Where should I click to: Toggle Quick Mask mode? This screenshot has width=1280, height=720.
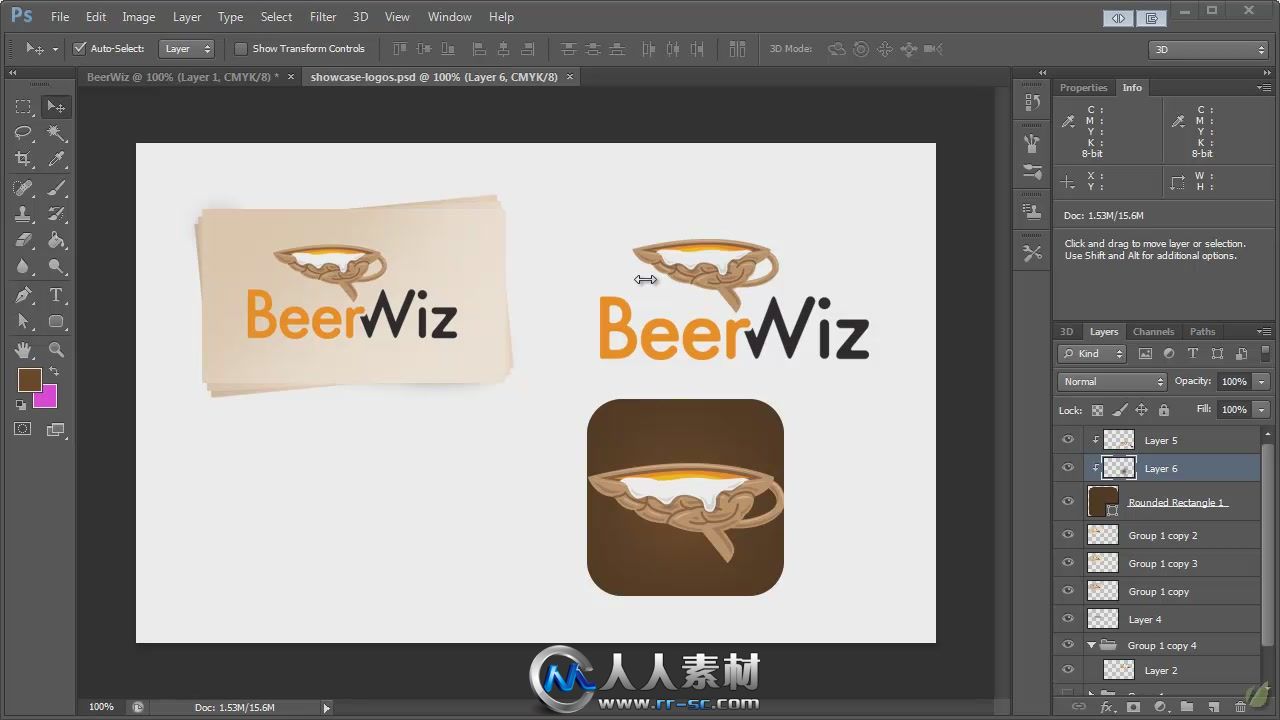[x=23, y=429]
